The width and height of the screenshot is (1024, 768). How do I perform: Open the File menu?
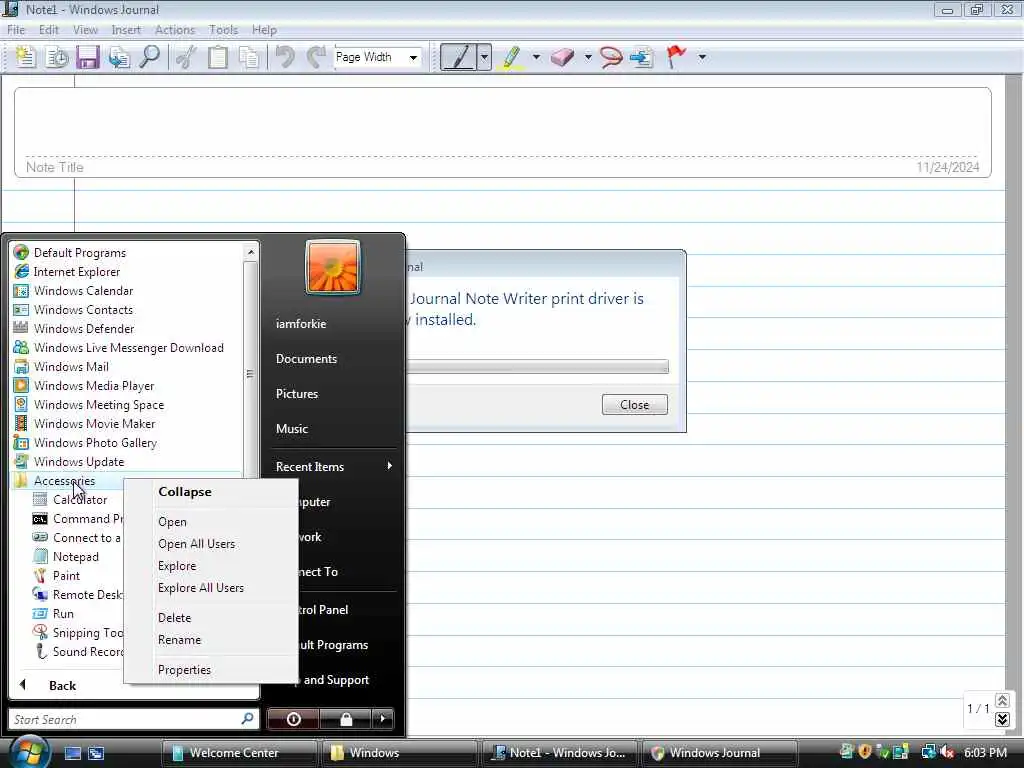[16, 30]
